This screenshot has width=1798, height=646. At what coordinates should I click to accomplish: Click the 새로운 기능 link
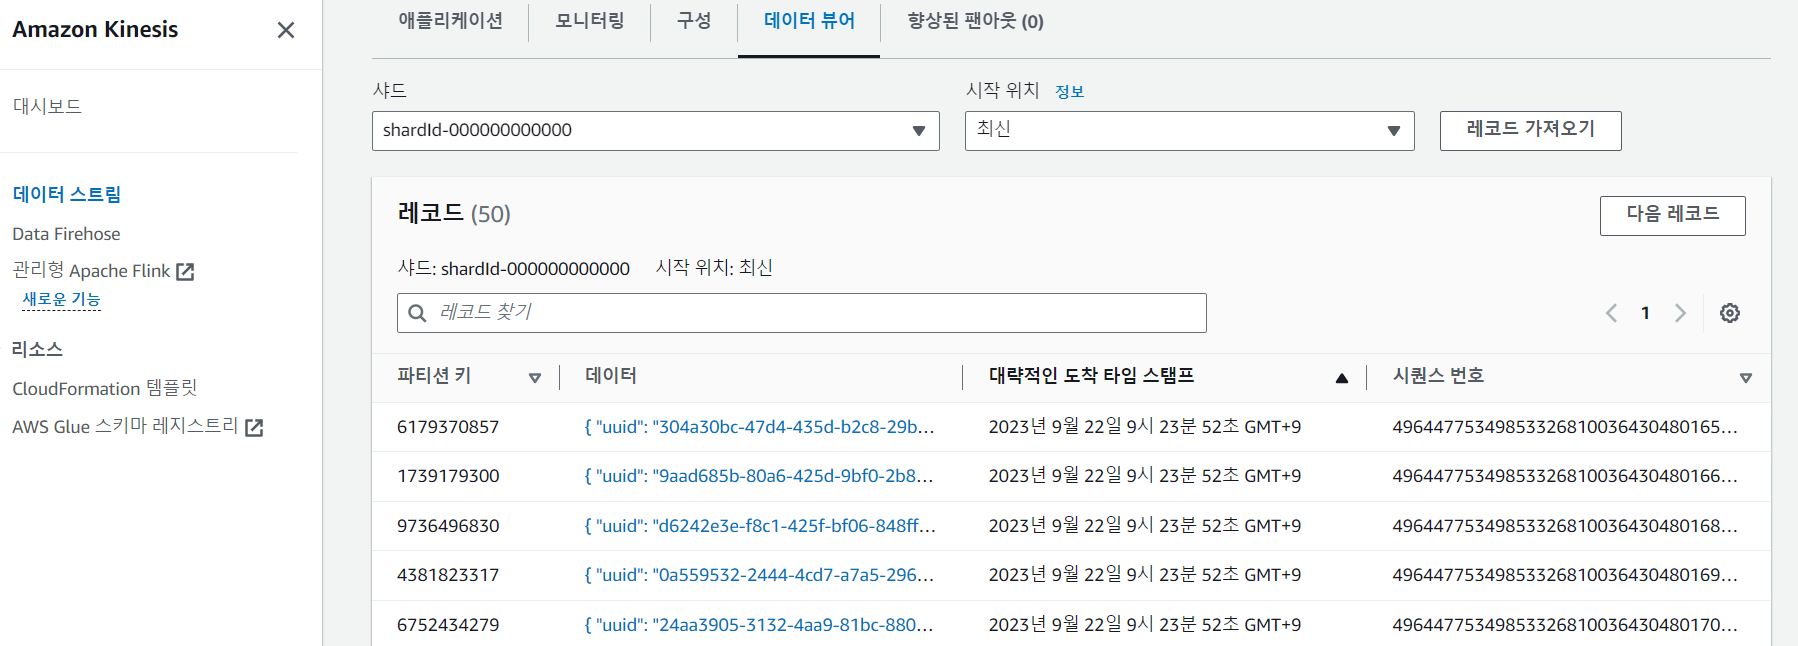point(61,299)
